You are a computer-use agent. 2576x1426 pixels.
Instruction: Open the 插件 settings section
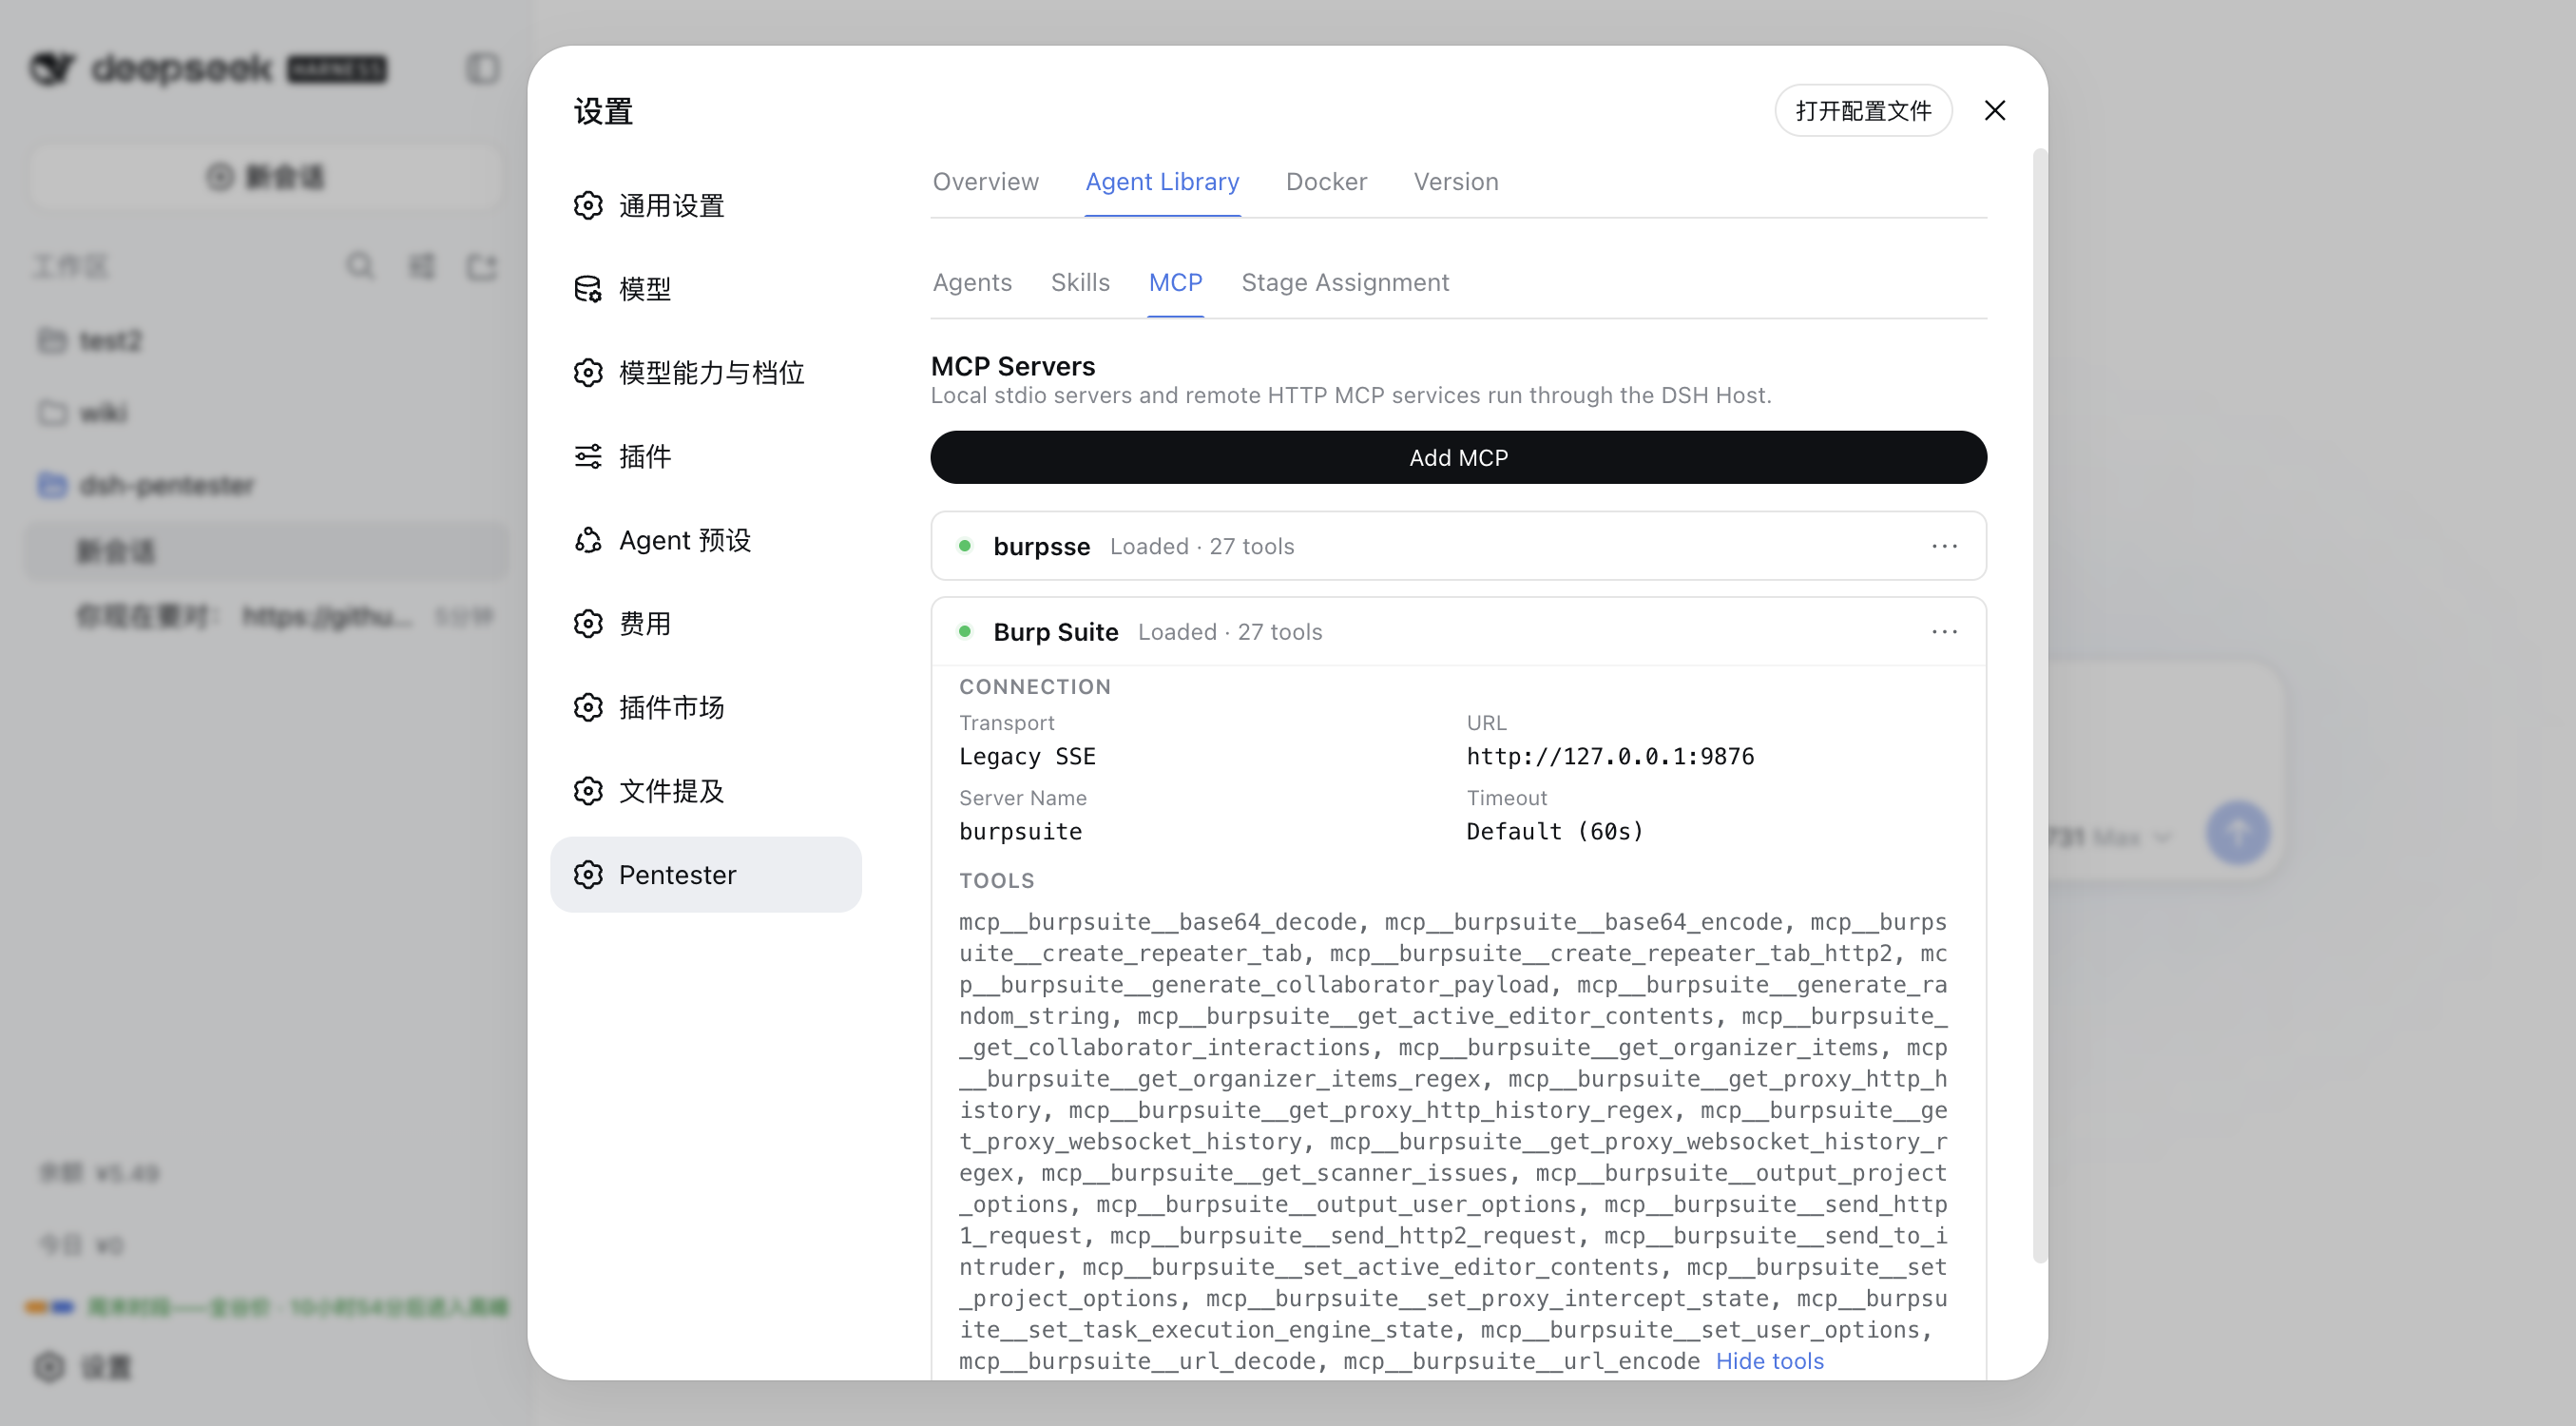tap(705, 456)
